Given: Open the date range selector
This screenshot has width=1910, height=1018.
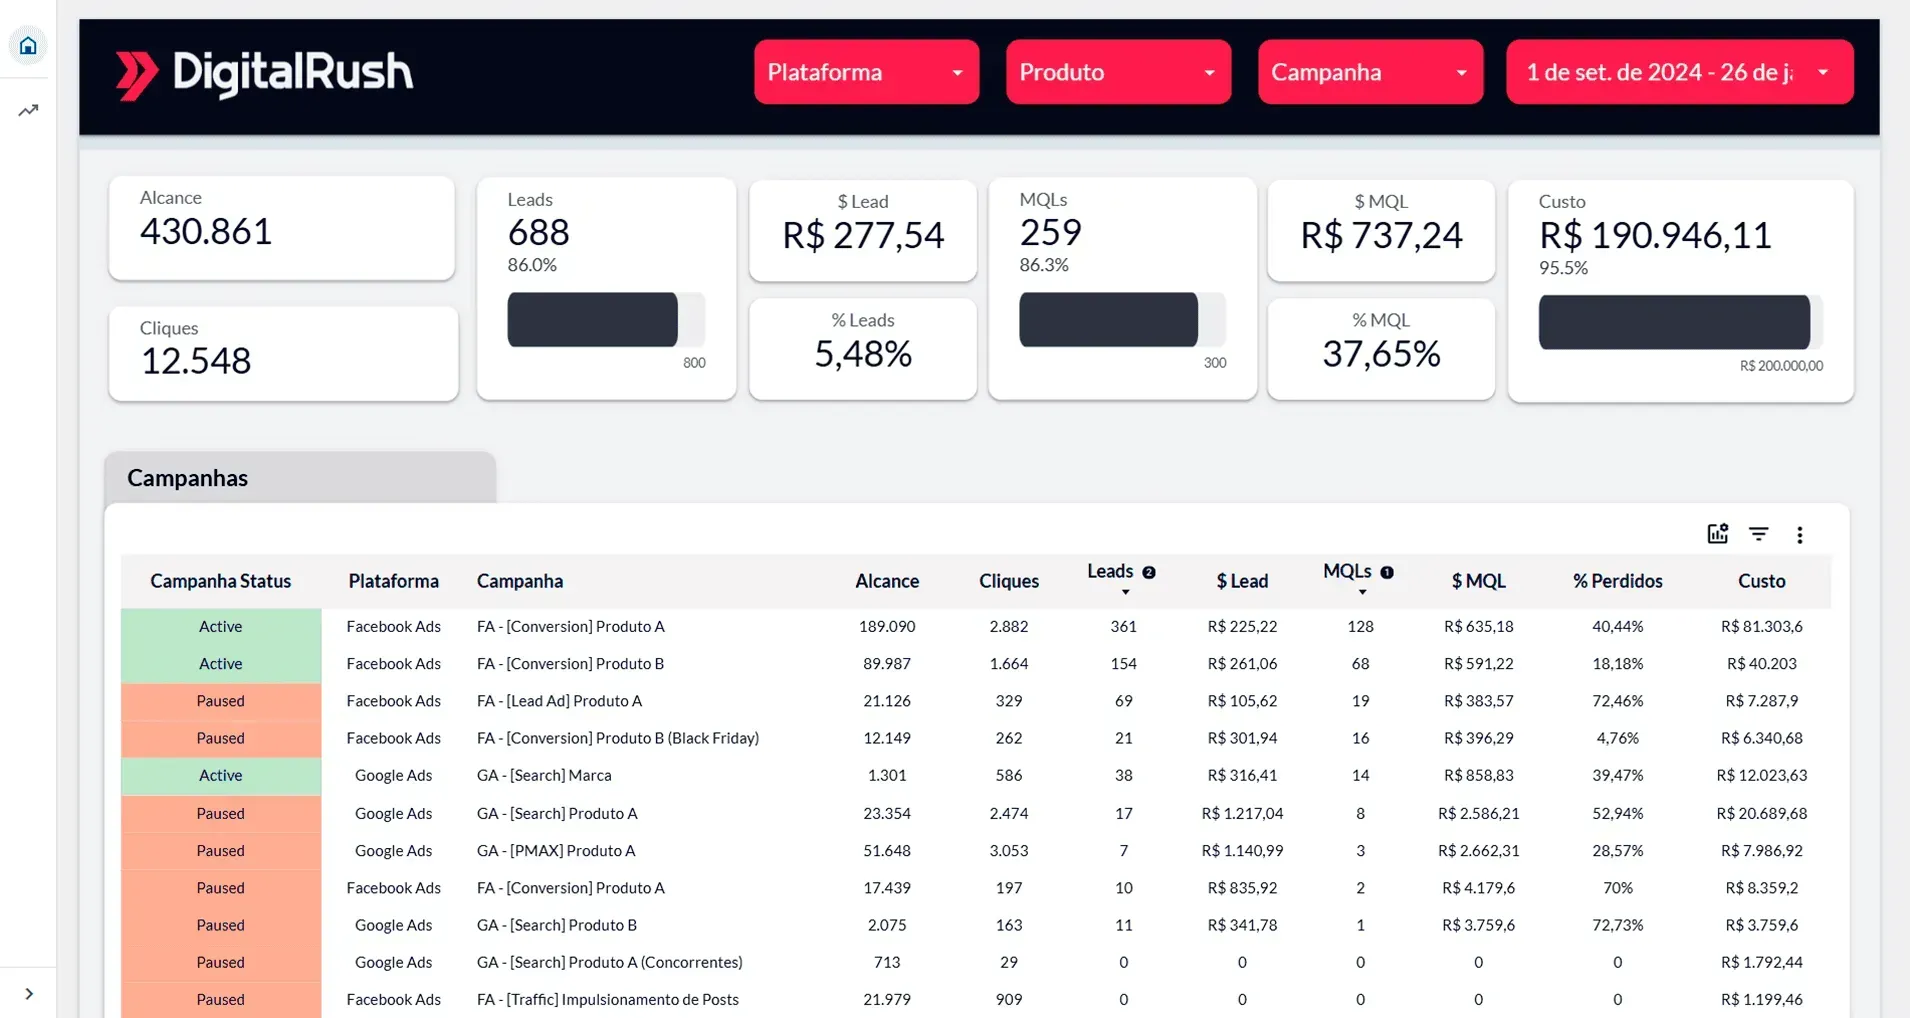Looking at the screenshot, I should pyautogui.click(x=1680, y=72).
